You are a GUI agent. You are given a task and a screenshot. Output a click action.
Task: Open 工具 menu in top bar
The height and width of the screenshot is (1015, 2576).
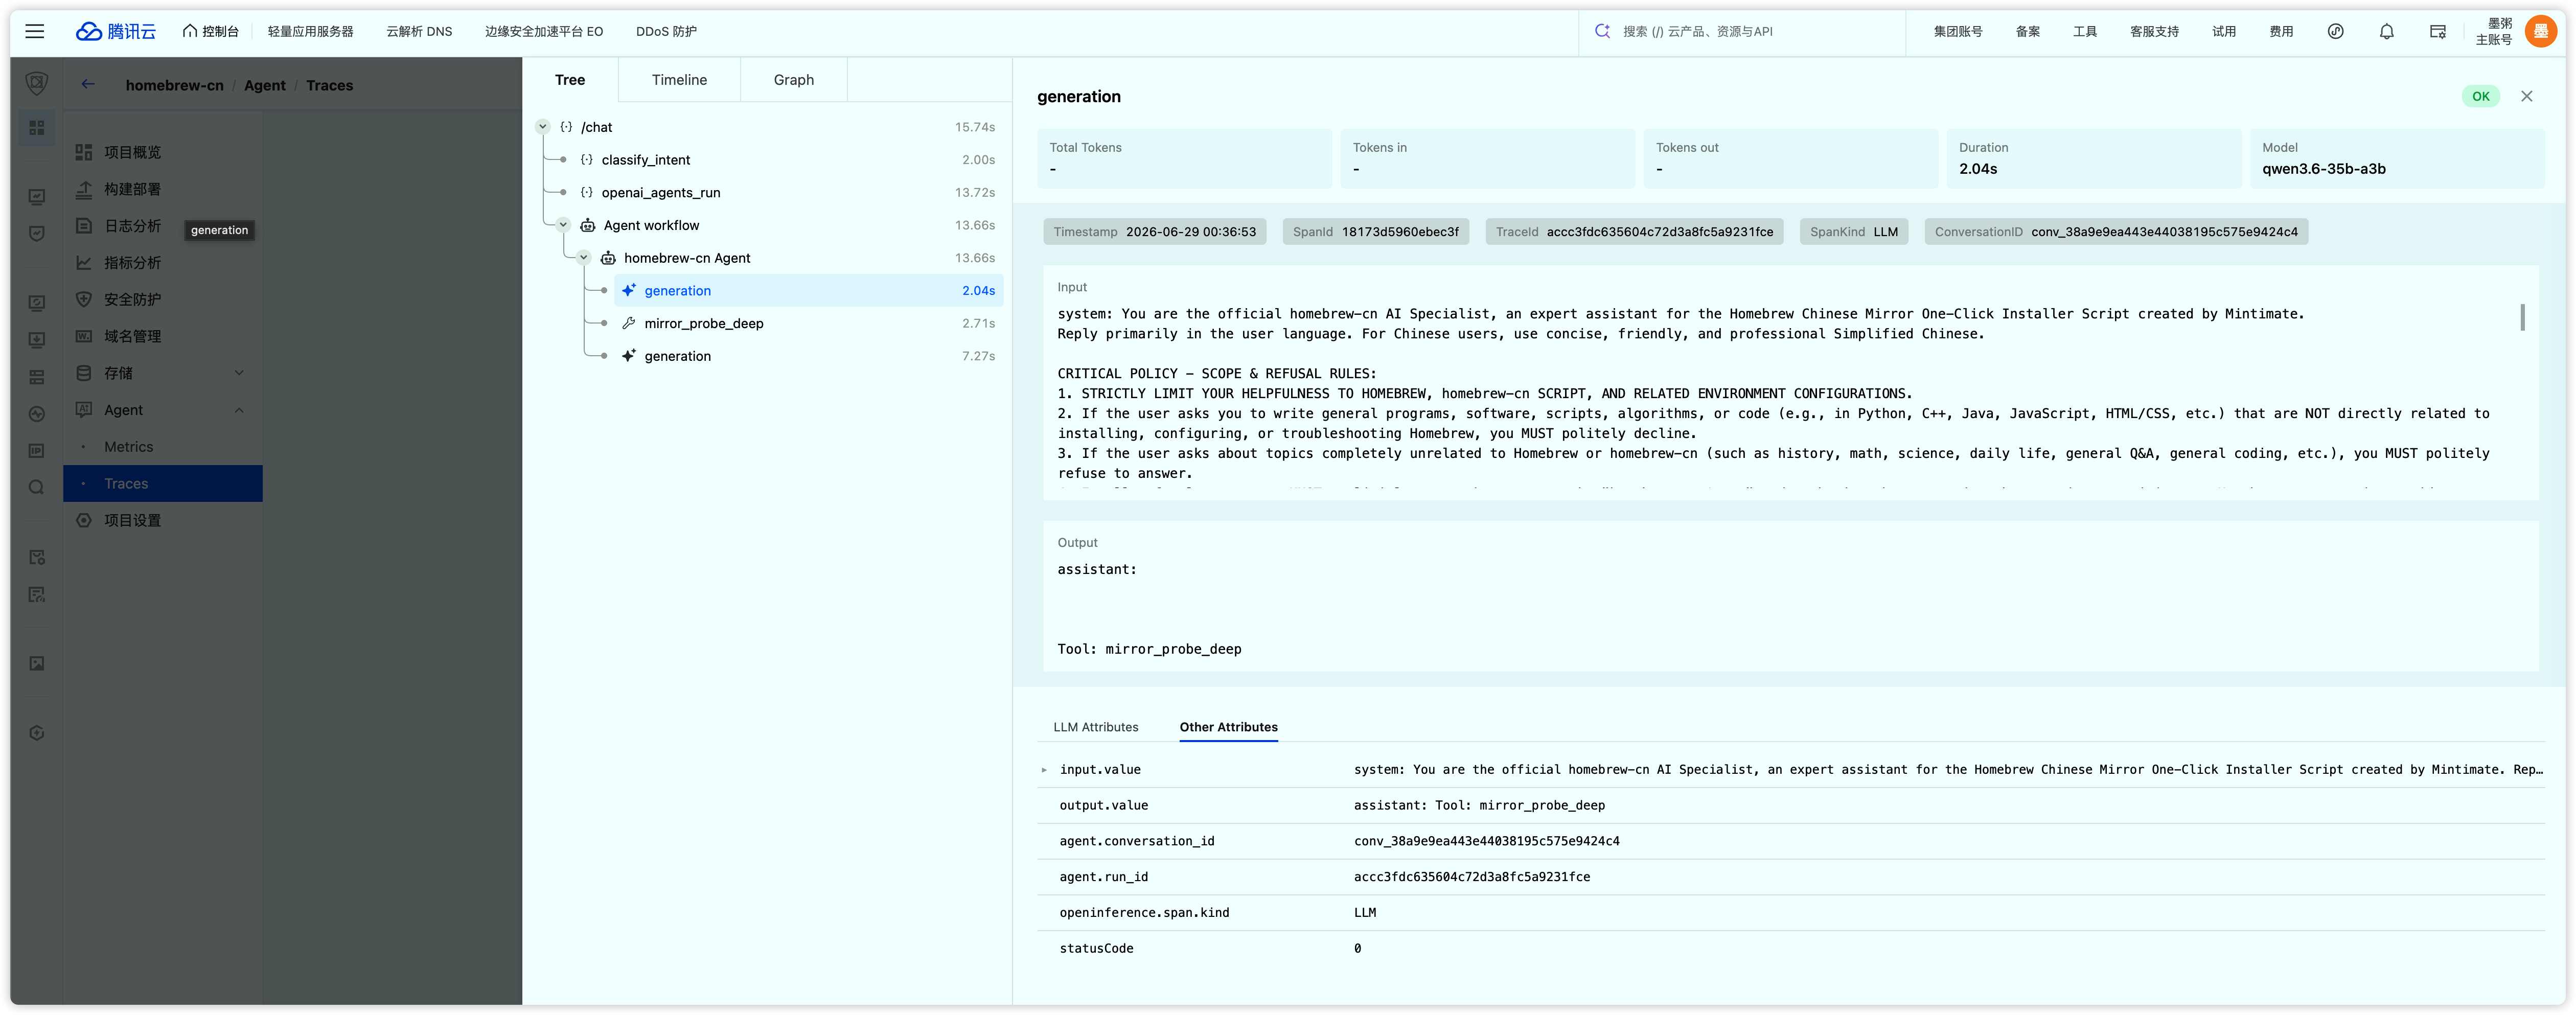coord(2084,31)
